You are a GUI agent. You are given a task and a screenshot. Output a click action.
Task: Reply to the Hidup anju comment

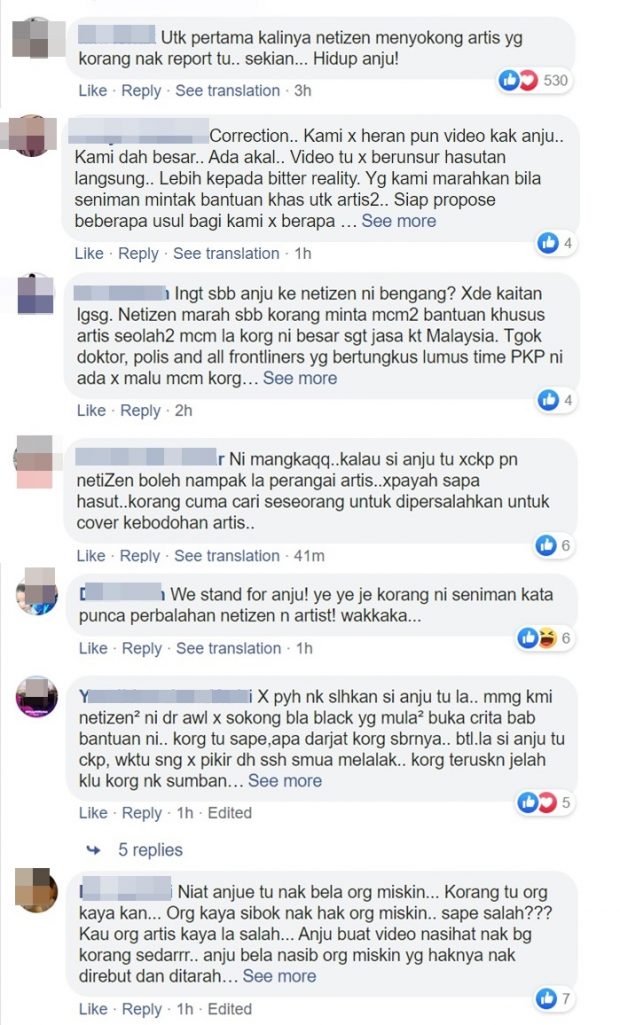(141, 91)
